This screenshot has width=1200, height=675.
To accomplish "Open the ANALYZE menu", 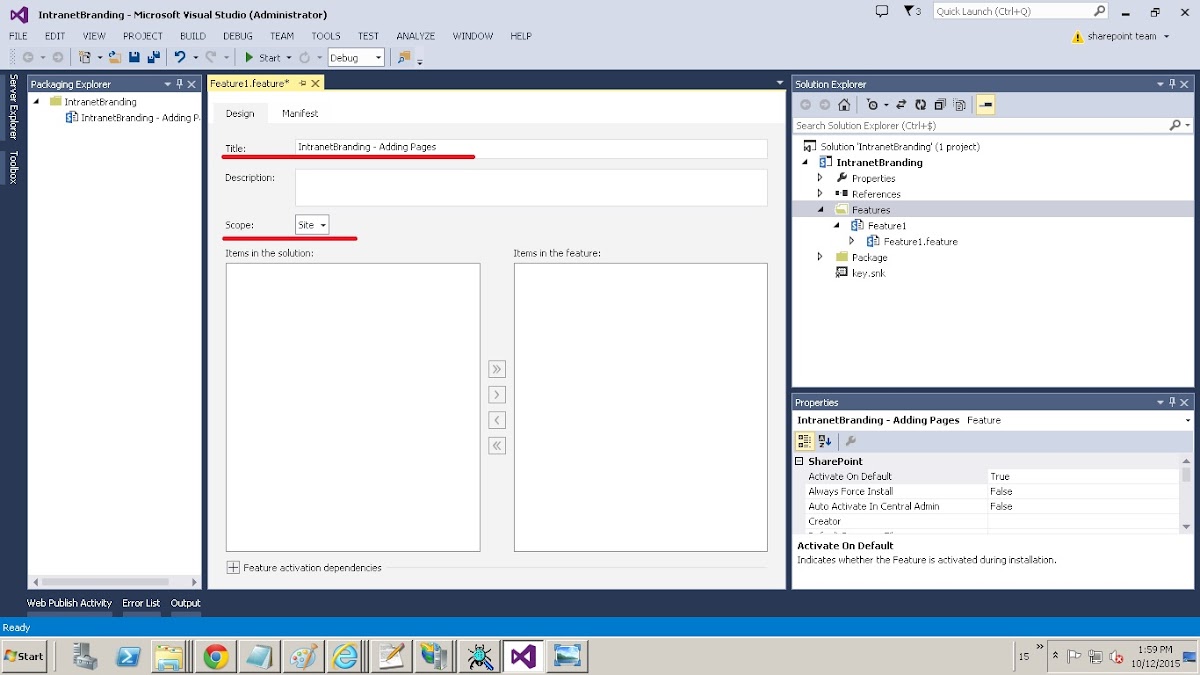I will (x=415, y=36).
